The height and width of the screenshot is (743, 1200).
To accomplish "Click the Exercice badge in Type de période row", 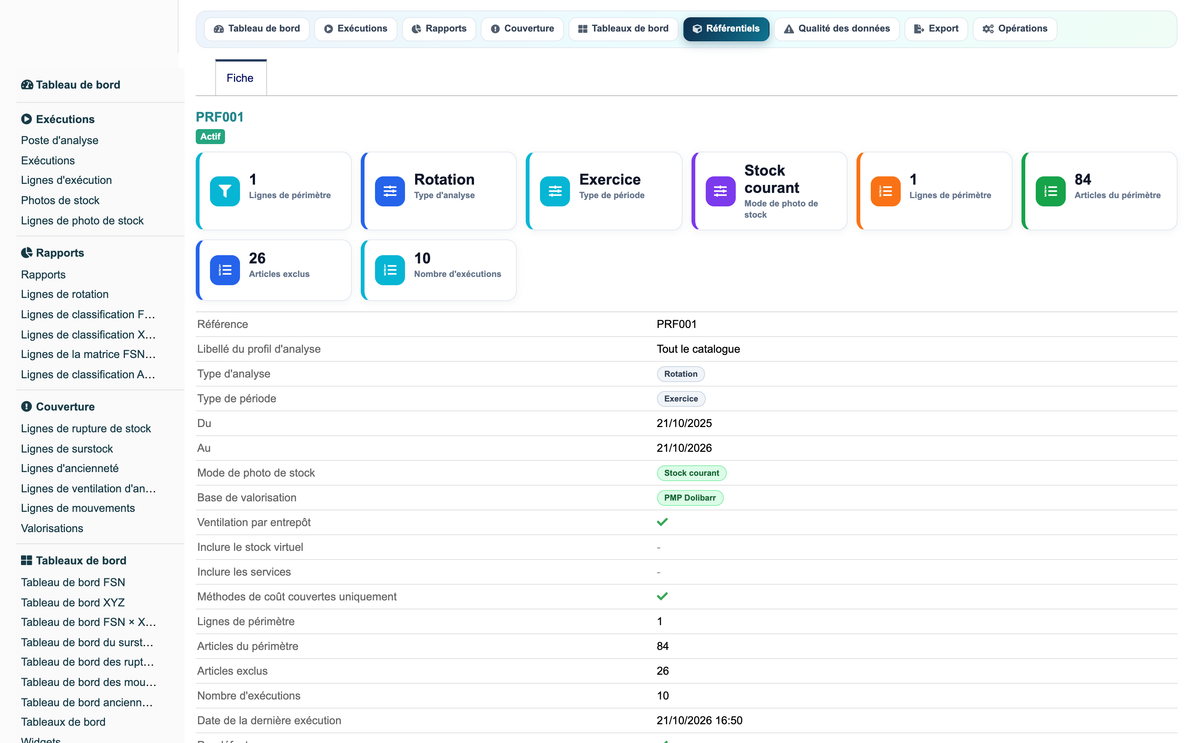I will click(681, 399).
